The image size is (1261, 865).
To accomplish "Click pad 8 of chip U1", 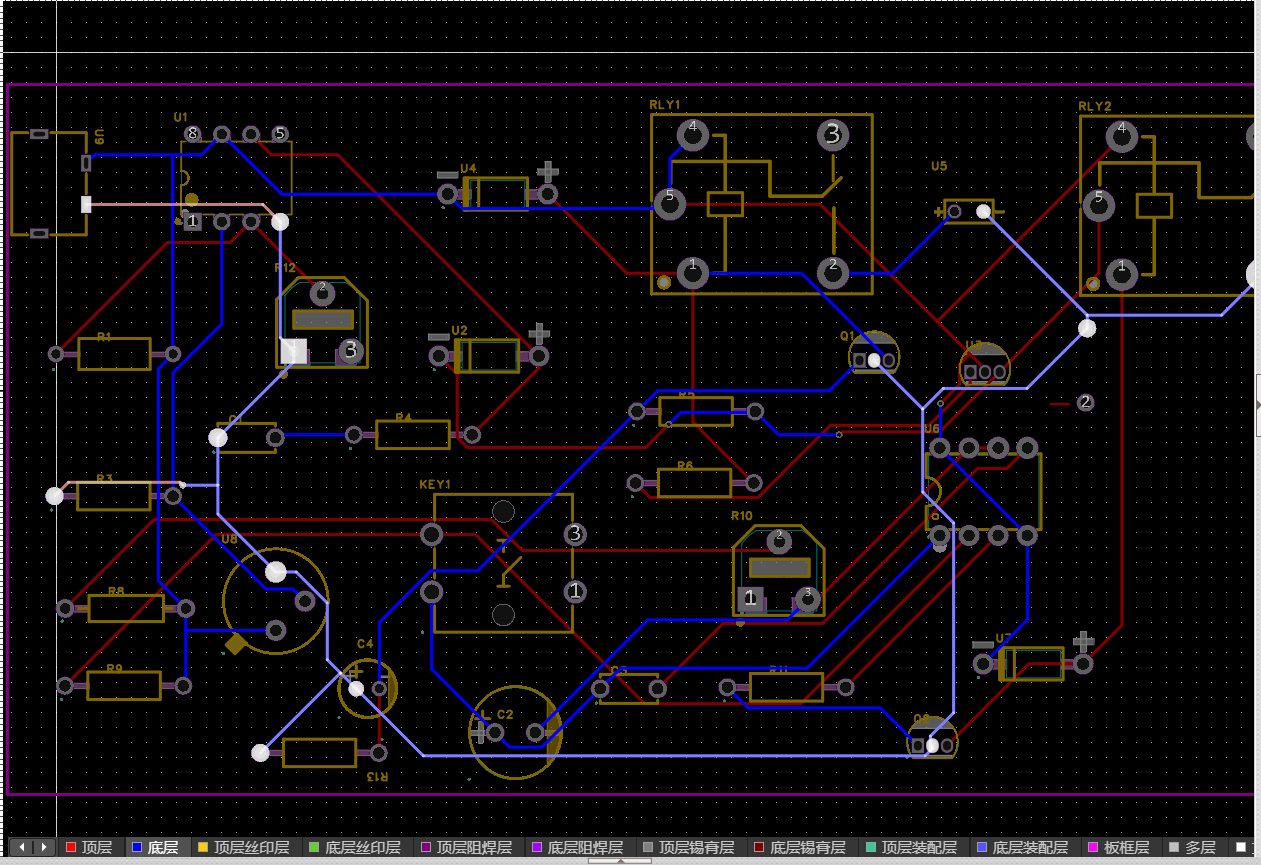I will (x=192, y=134).
